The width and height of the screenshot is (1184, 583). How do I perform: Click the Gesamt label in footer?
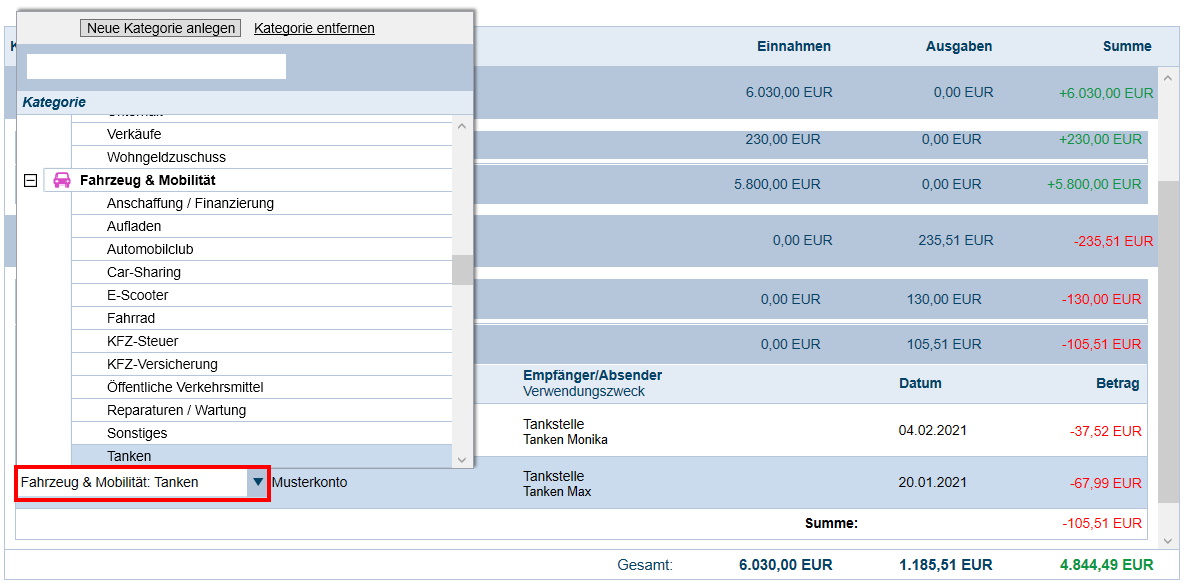click(645, 565)
